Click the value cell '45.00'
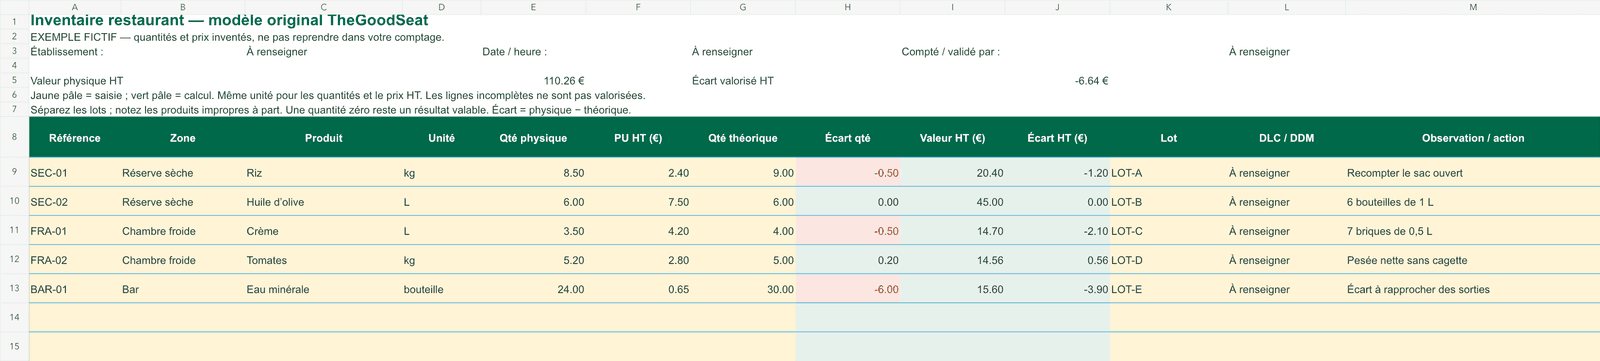Image resolution: width=1600 pixels, height=361 pixels. pyautogui.click(x=953, y=202)
